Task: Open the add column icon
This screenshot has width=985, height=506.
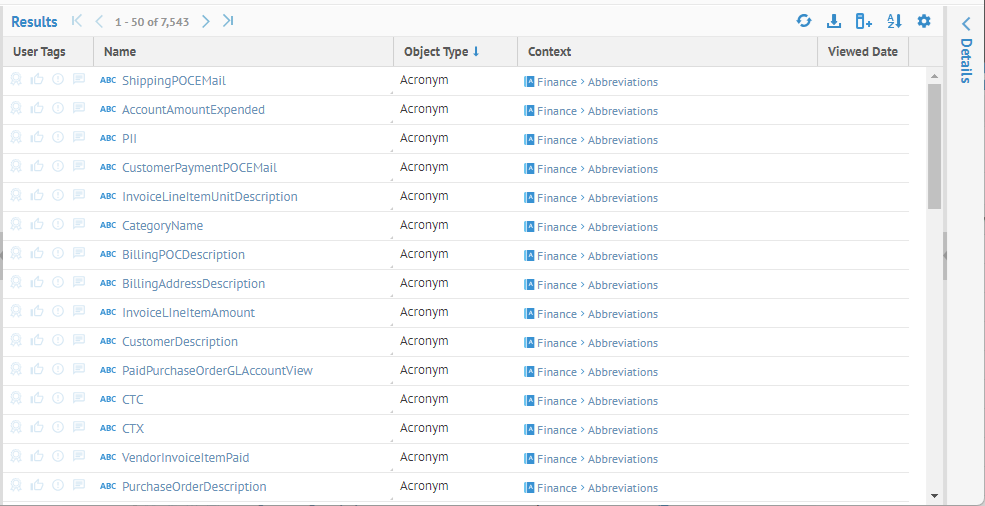Action: pos(864,21)
